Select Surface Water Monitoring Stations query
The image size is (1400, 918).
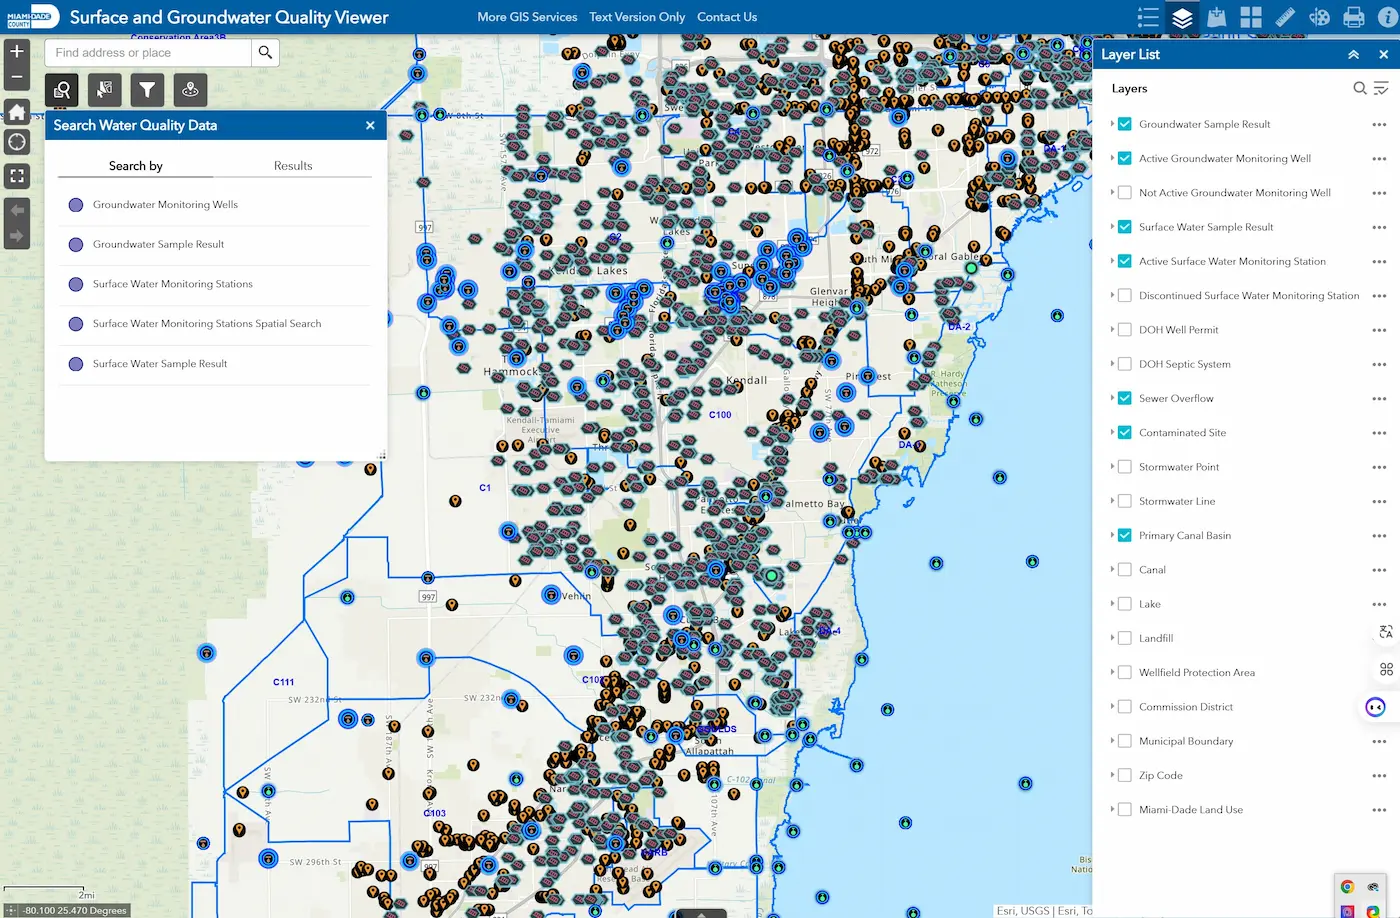pos(215,285)
